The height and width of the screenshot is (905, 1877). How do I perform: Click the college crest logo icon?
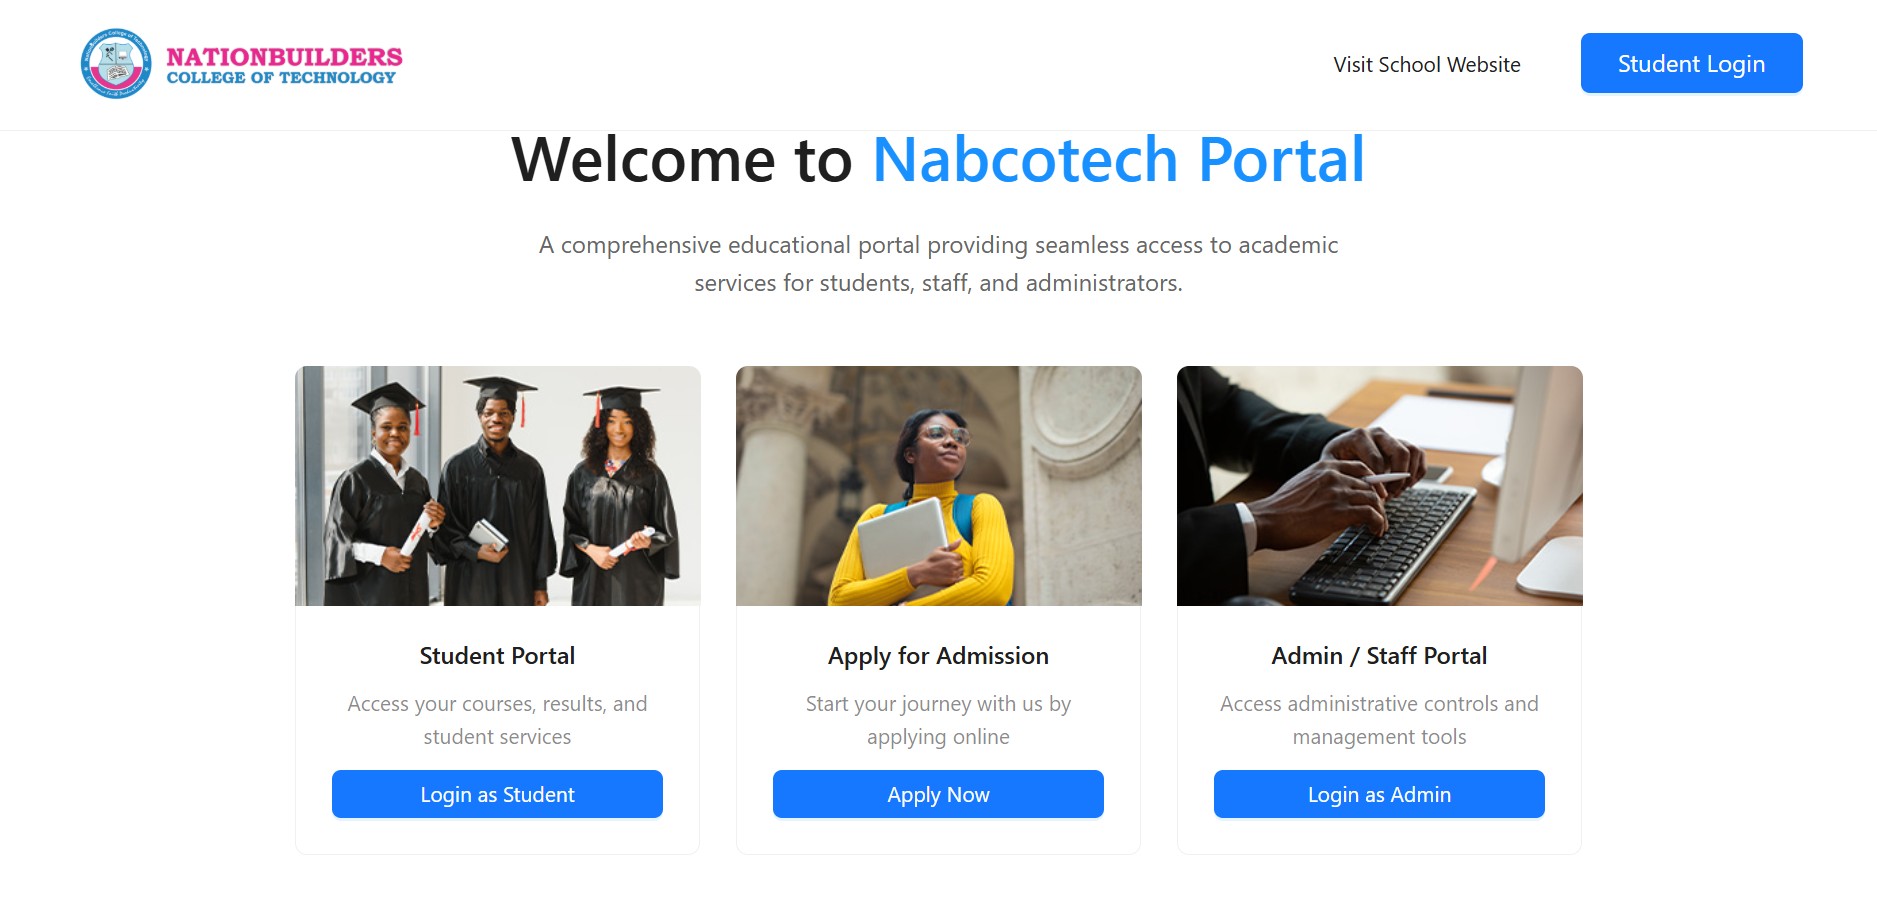point(116,64)
